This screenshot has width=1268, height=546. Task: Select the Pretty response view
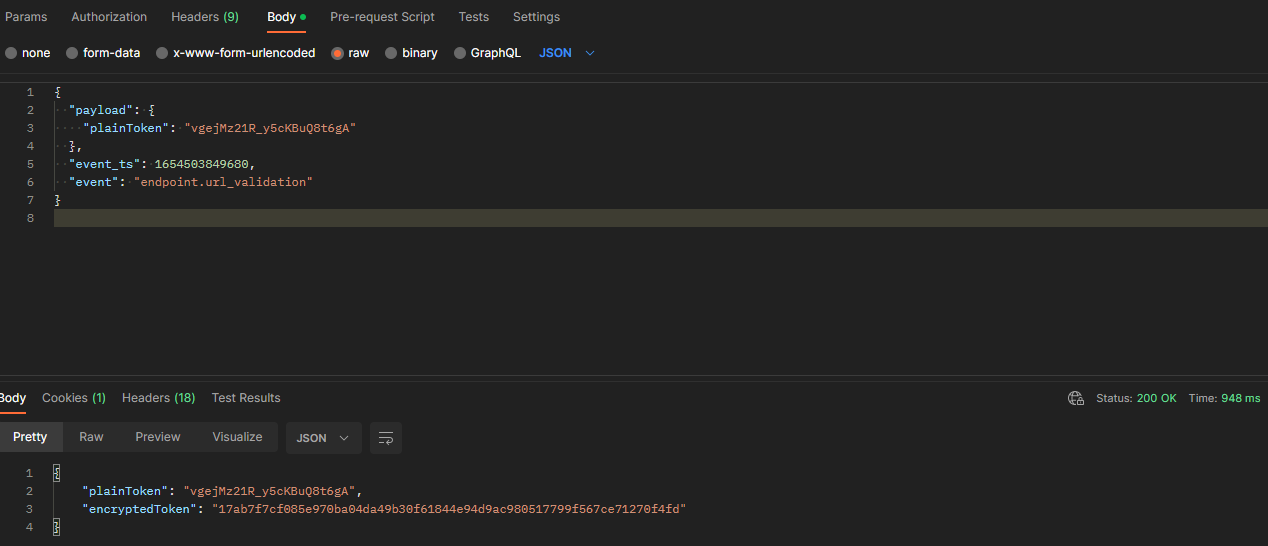pos(30,437)
